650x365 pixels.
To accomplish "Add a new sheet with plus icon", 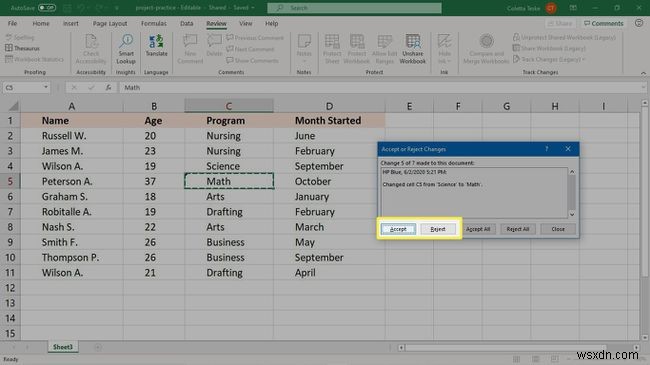I will [x=98, y=347].
